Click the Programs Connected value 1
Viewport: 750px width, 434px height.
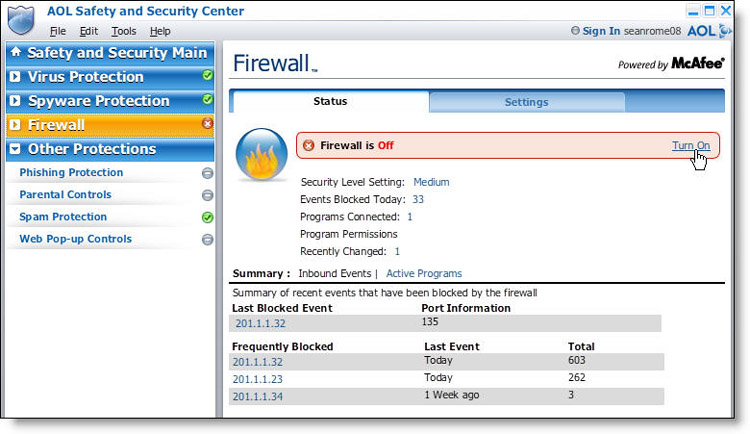click(x=410, y=217)
